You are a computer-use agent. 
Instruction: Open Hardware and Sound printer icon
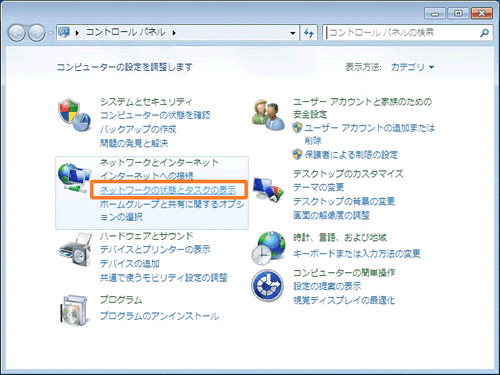(75, 250)
